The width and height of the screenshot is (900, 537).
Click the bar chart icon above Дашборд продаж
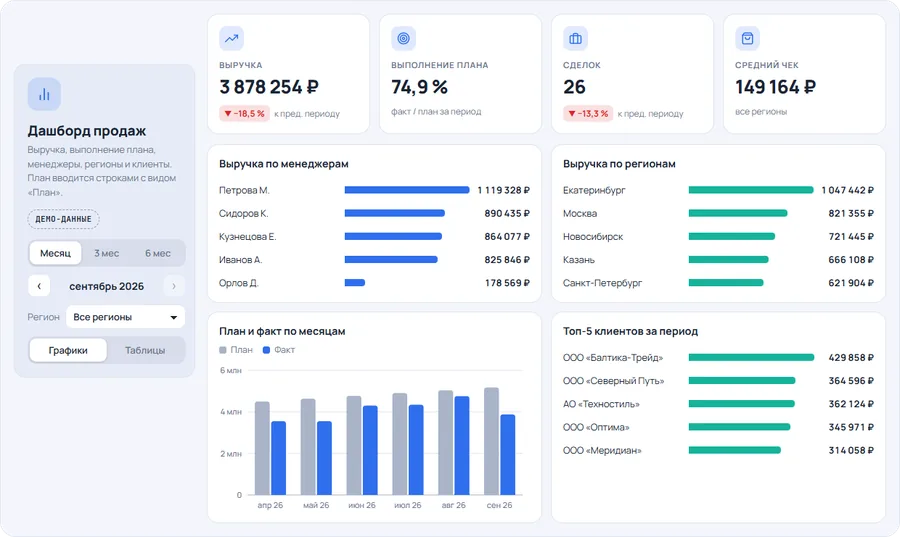(44, 94)
